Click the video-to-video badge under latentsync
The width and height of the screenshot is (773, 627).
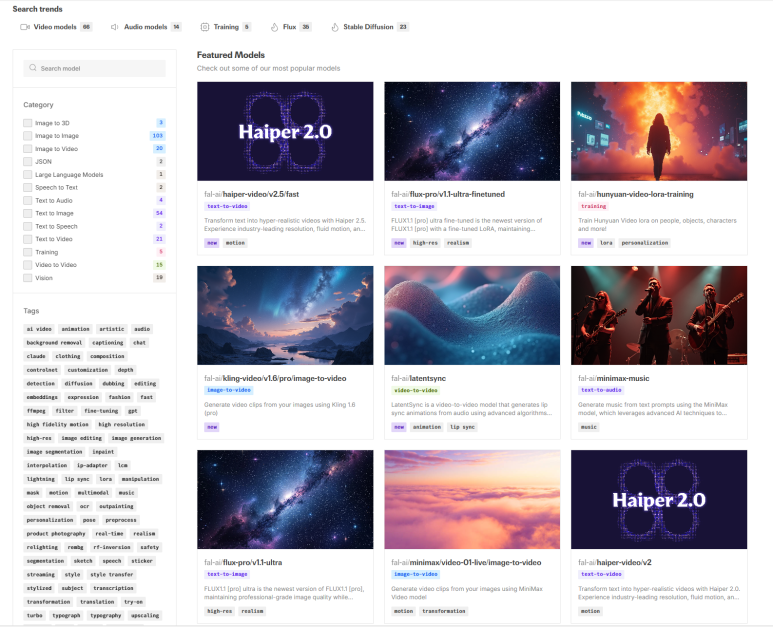[x=416, y=390]
